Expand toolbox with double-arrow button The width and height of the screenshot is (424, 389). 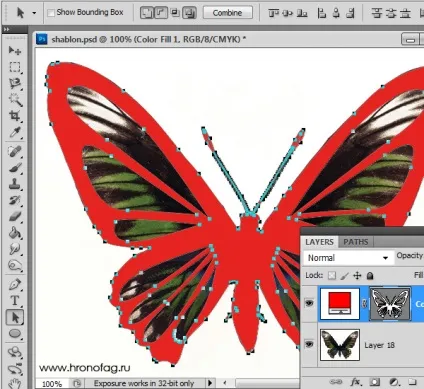click(7, 29)
